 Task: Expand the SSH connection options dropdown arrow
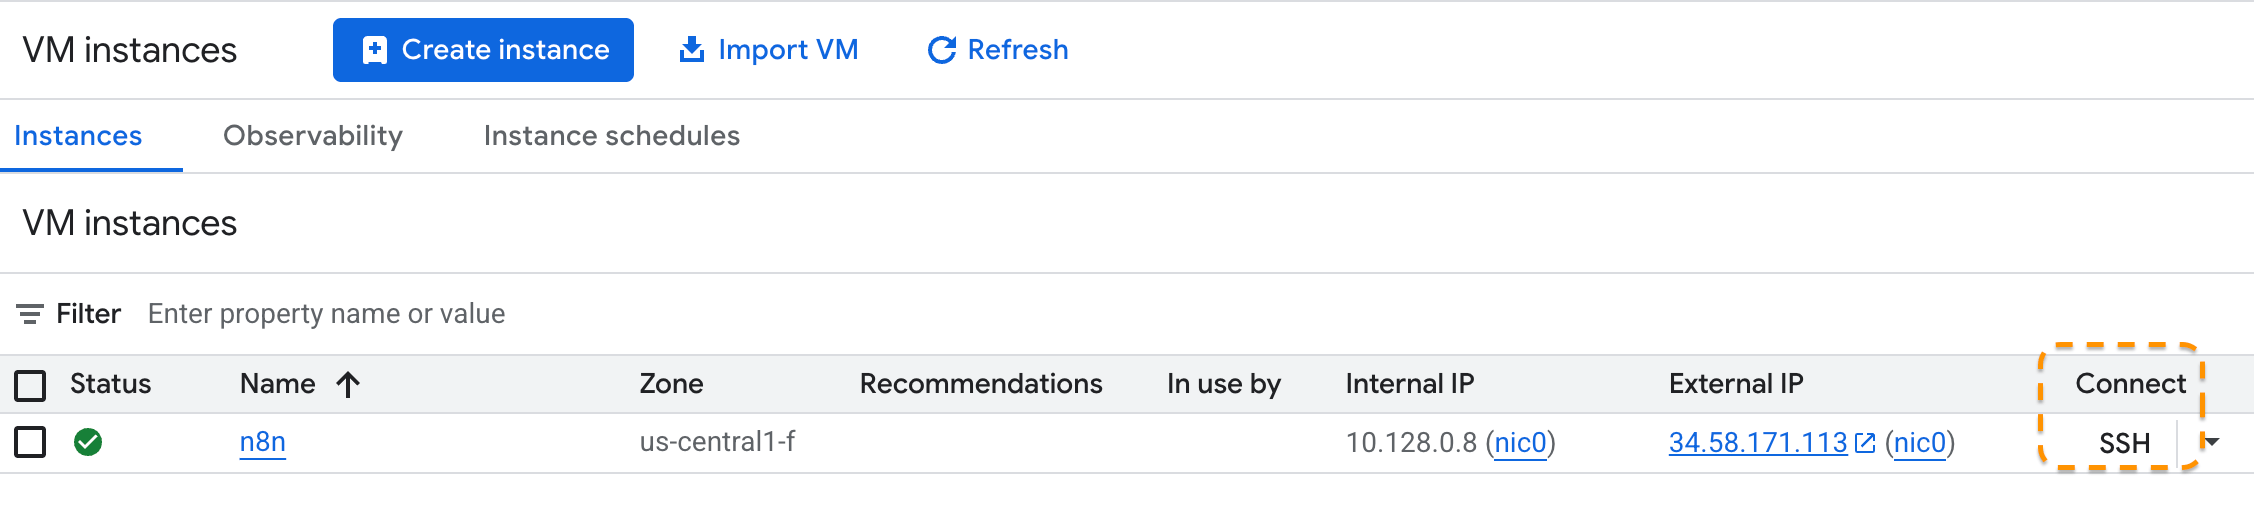click(x=2212, y=442)
